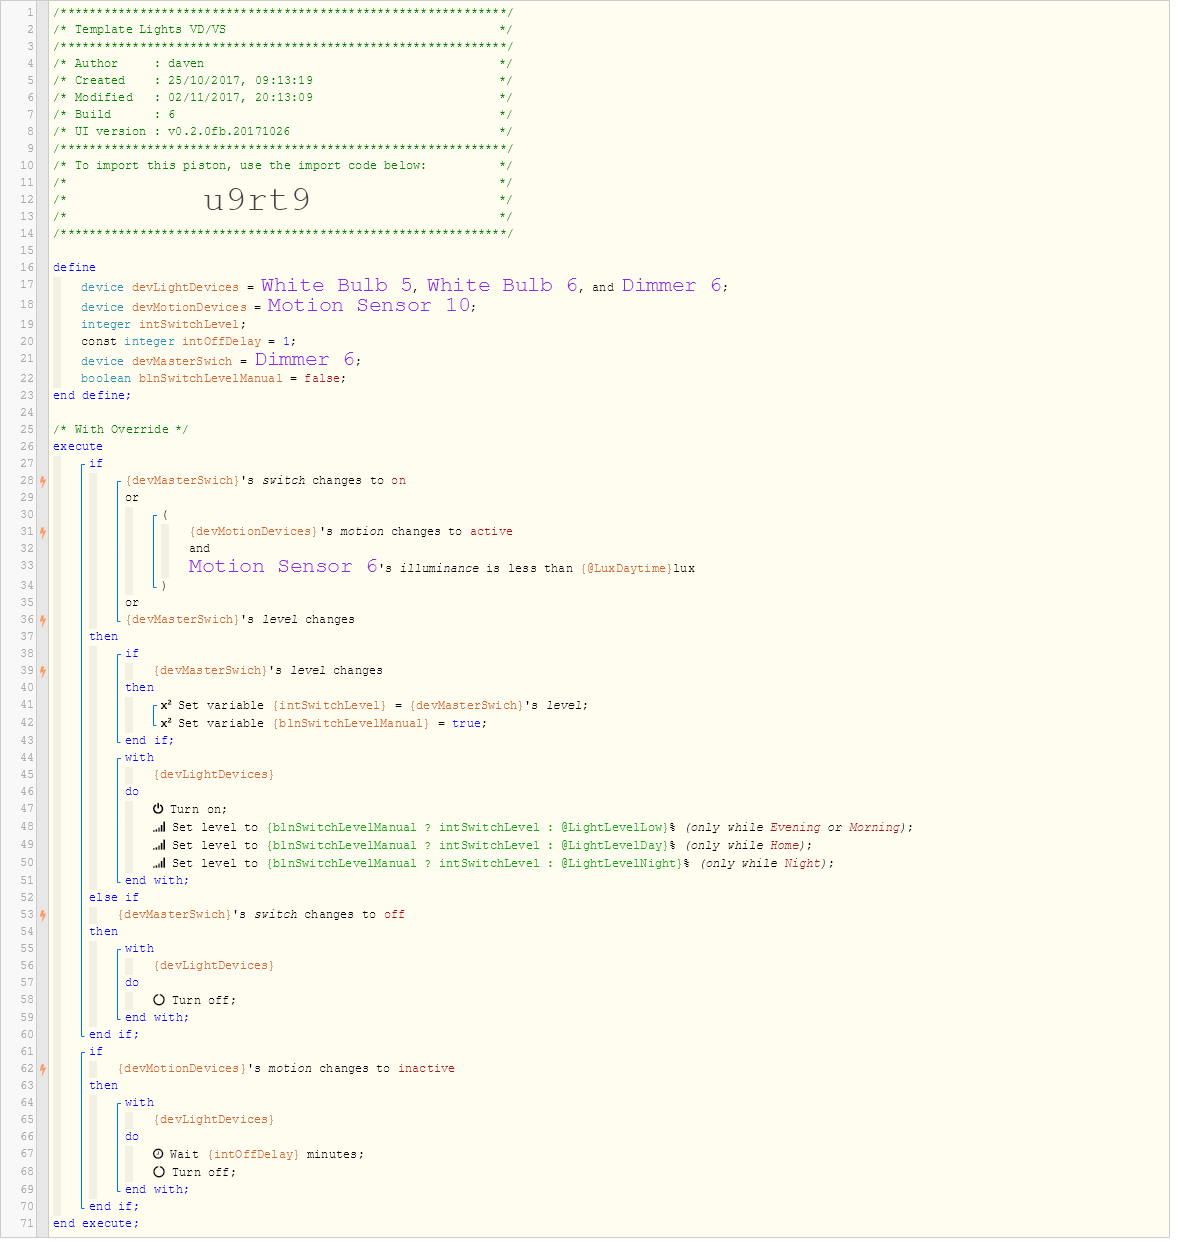Click the 'devMotionDevices' variable on line 18

189,308
